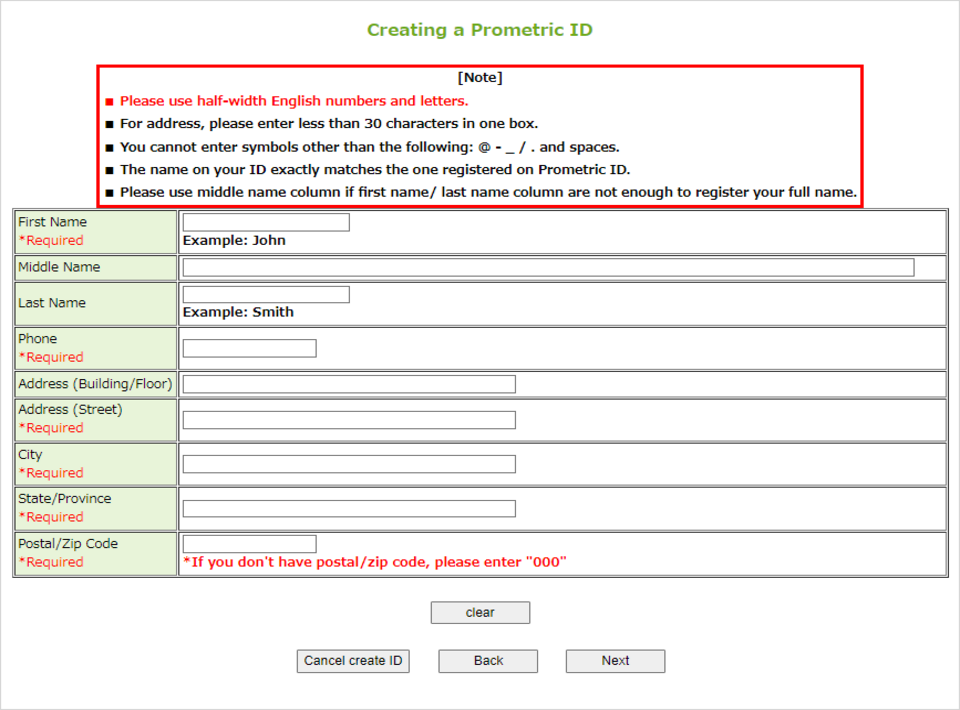
Task: Click the State/Province input field
Action: pyautogui.click(x=347, y=508)
